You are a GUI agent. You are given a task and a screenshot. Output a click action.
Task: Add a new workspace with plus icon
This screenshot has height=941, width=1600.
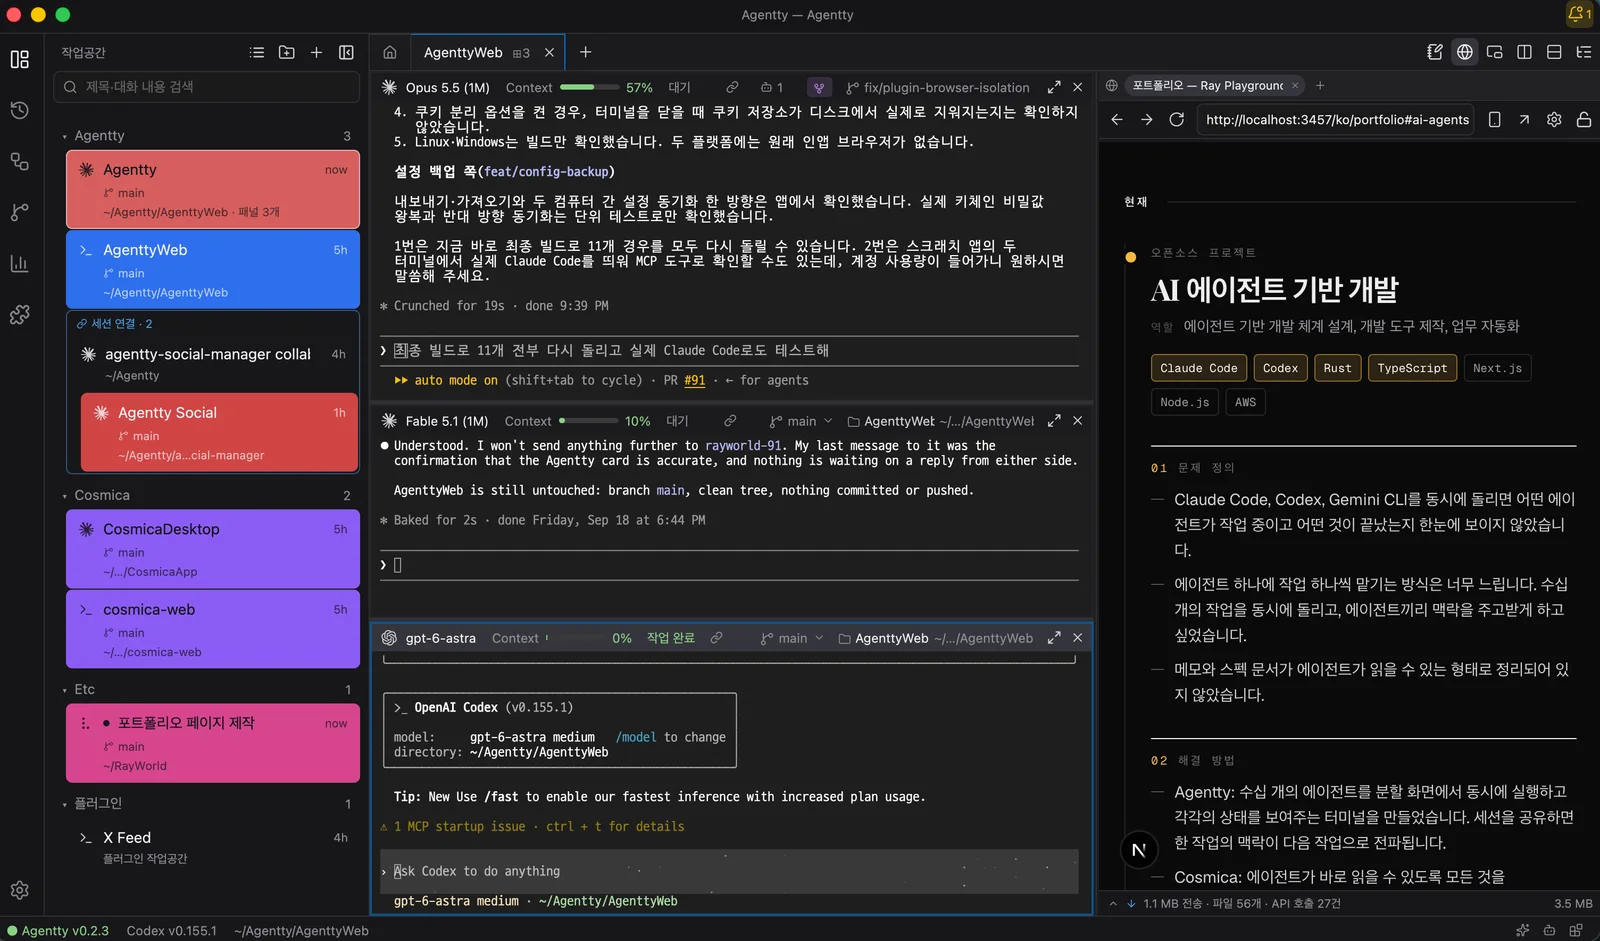coord(316,52)
